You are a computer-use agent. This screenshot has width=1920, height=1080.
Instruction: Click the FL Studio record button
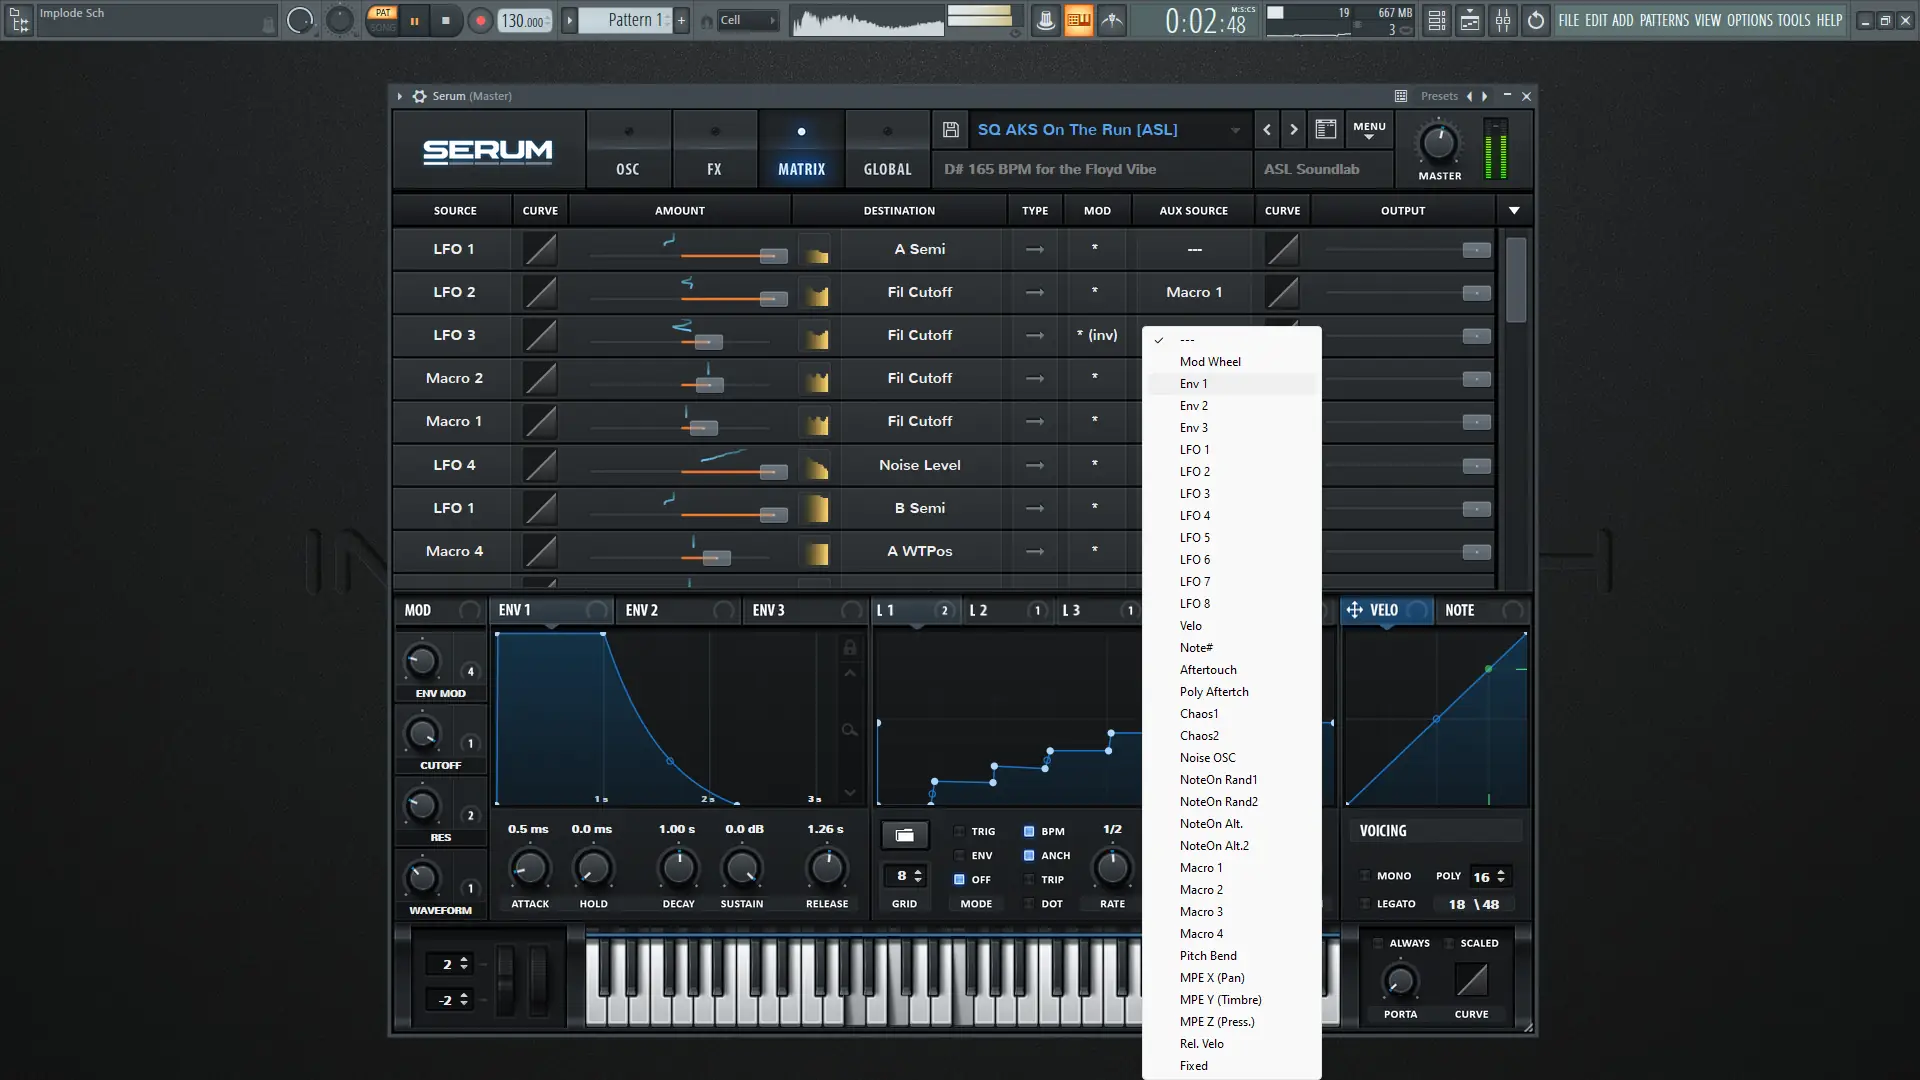pos(481,20)
